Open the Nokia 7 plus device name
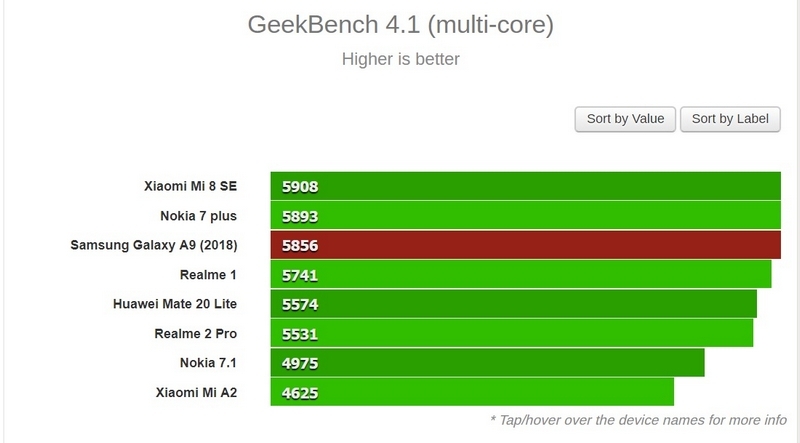The image size is (800, 443). pos(198,216)
